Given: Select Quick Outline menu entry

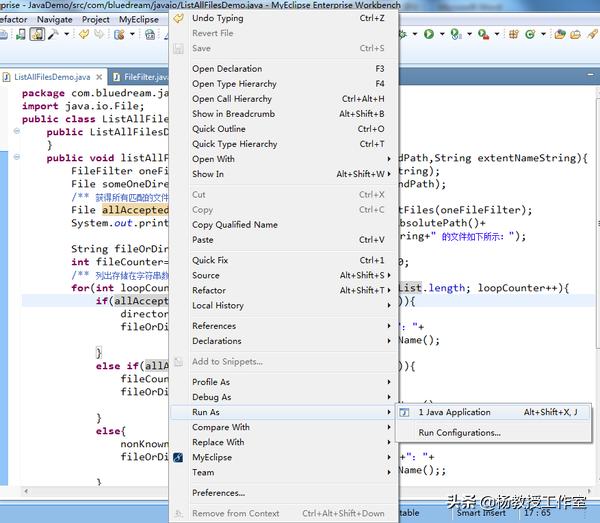Looking at the screenshot, I should pos(219,129).
